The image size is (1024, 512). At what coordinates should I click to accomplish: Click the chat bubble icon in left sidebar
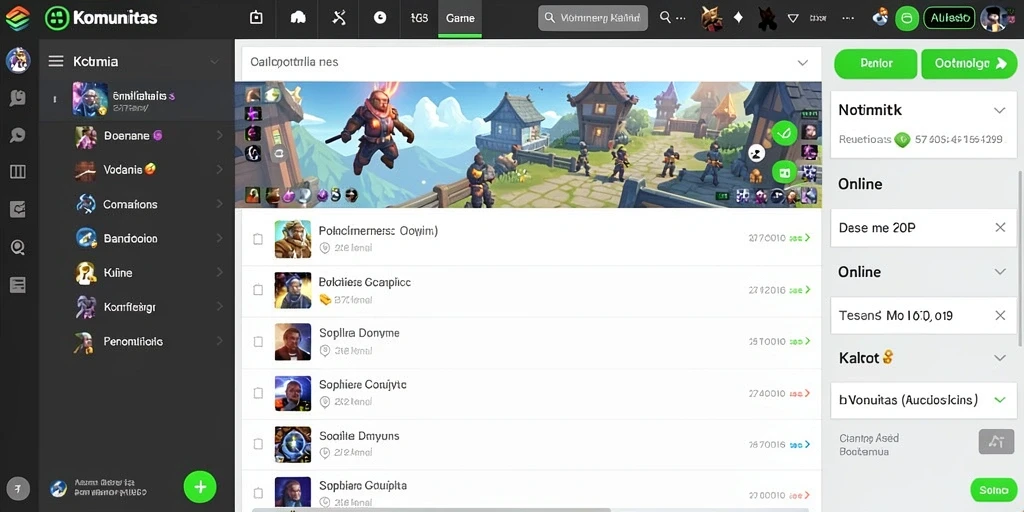click(x=18, y=135)
